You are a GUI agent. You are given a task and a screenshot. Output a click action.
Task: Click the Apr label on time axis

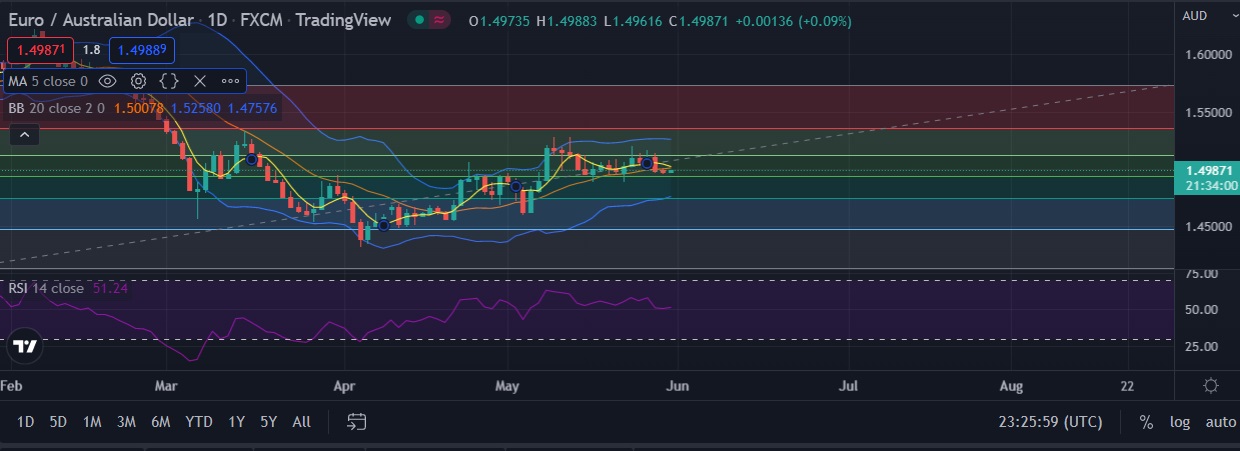pos(345,385)
